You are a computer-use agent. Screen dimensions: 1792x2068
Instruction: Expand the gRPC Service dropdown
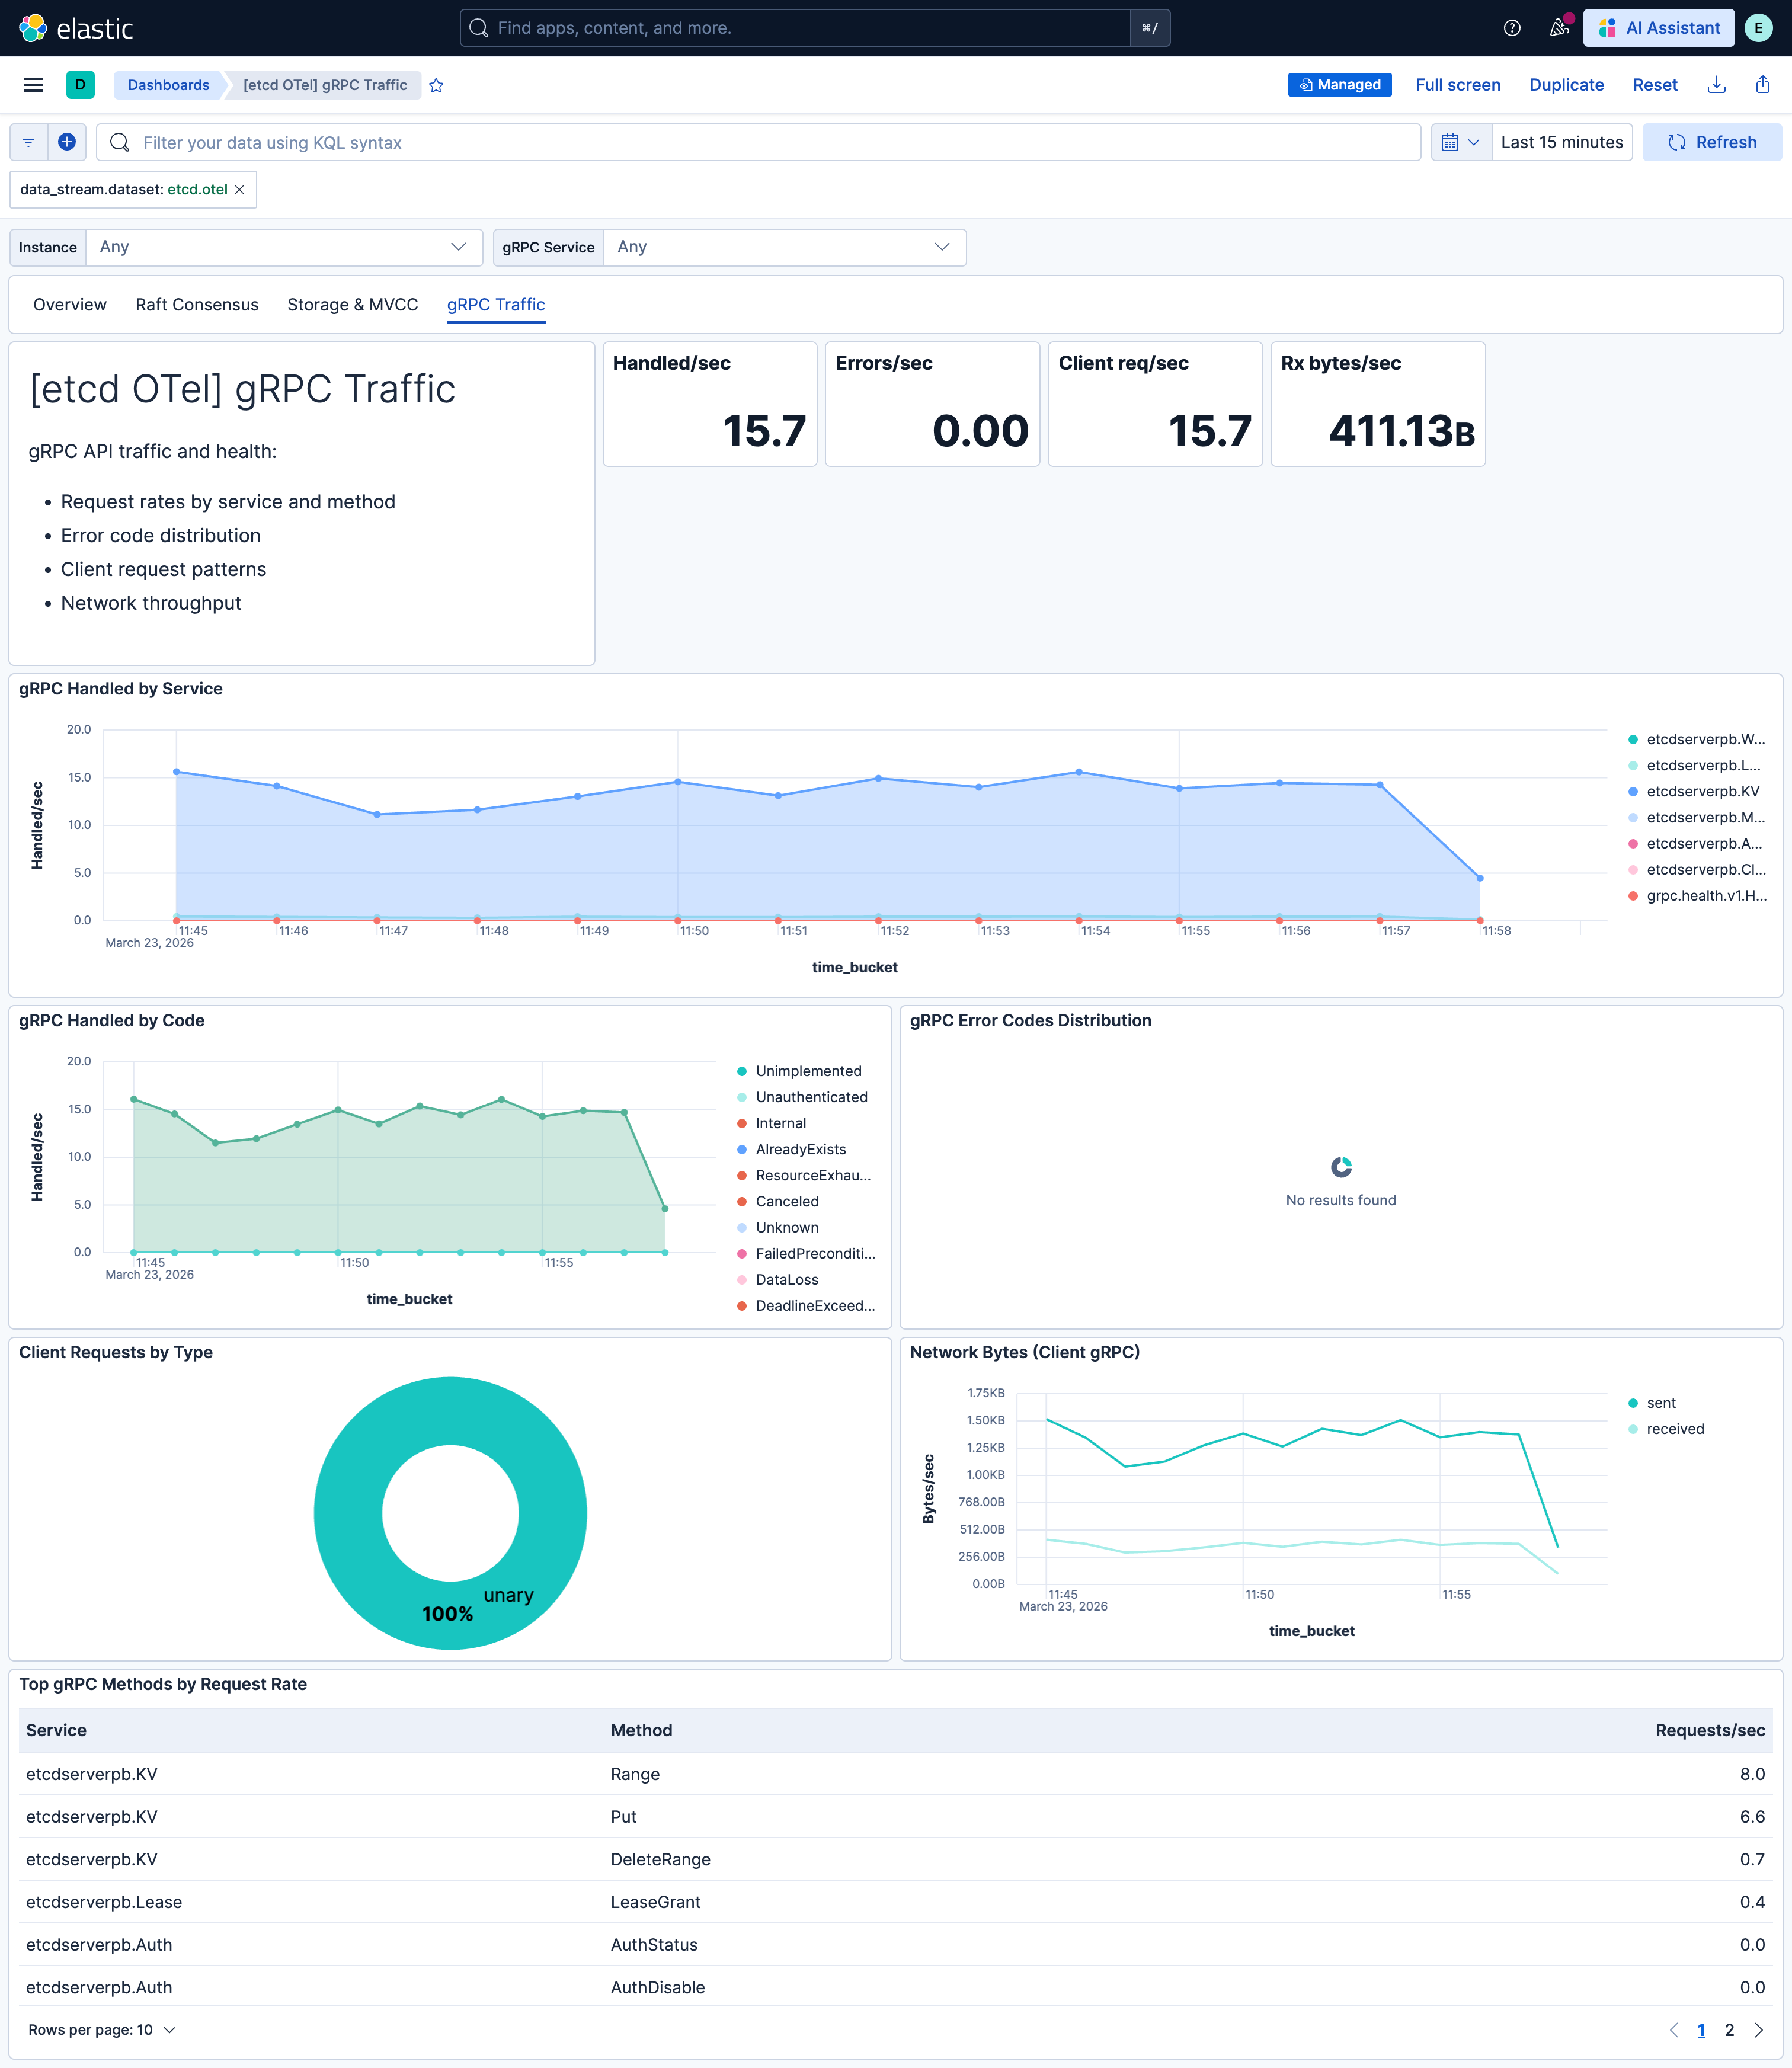point(785,247)
